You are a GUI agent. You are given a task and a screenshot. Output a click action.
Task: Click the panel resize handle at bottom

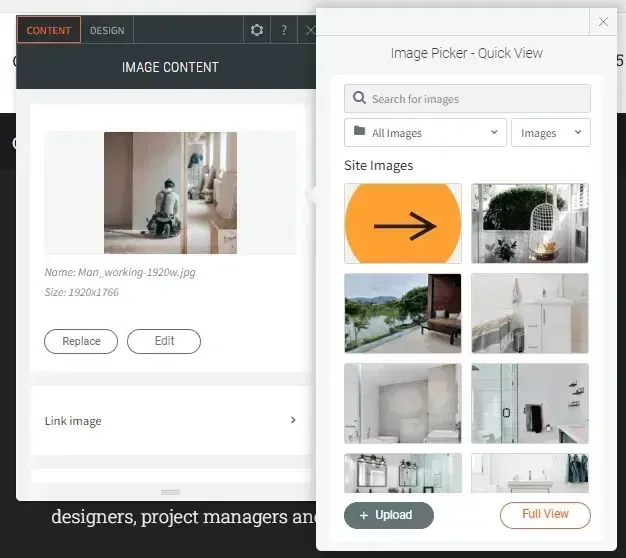(170, 492)
